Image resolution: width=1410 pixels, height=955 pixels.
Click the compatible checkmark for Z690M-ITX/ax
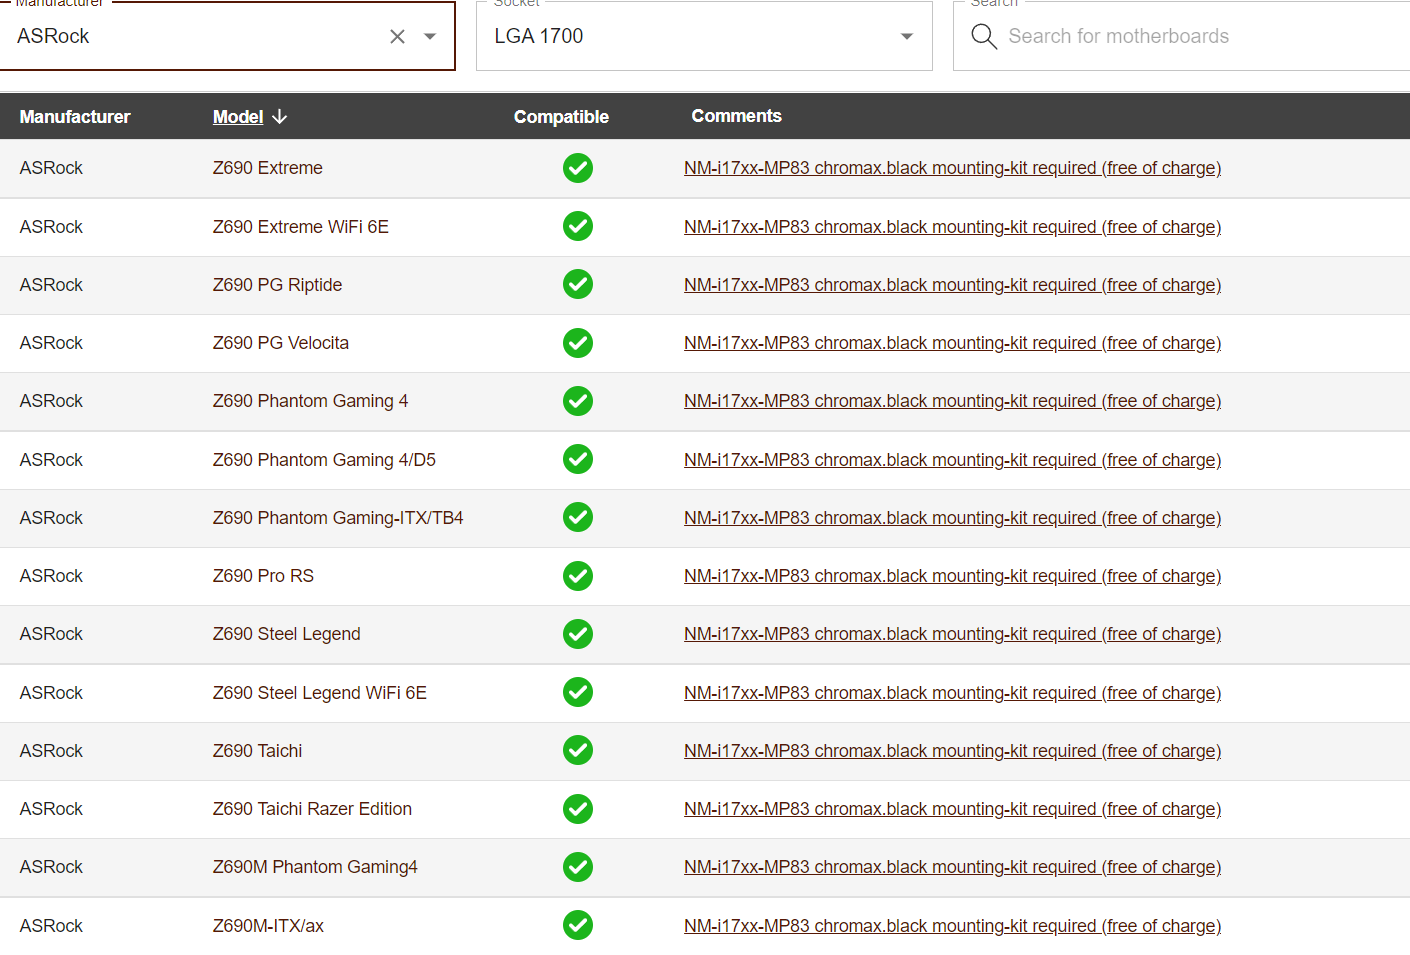click(578, 926)
